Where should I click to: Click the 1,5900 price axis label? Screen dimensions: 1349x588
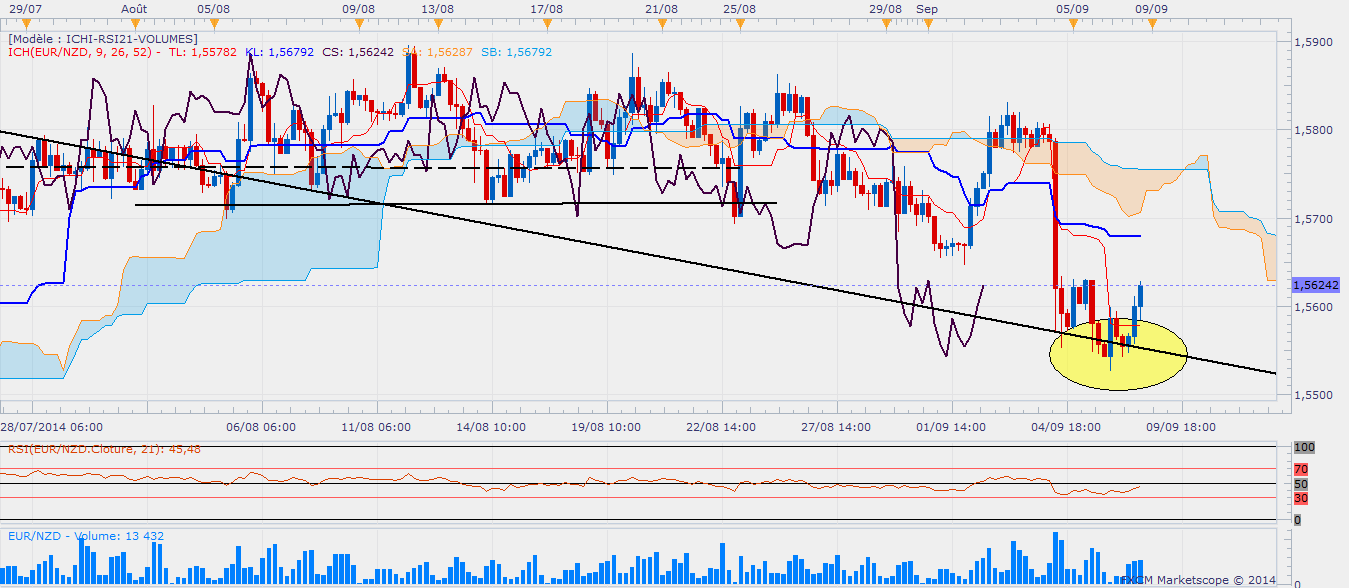1312,42
